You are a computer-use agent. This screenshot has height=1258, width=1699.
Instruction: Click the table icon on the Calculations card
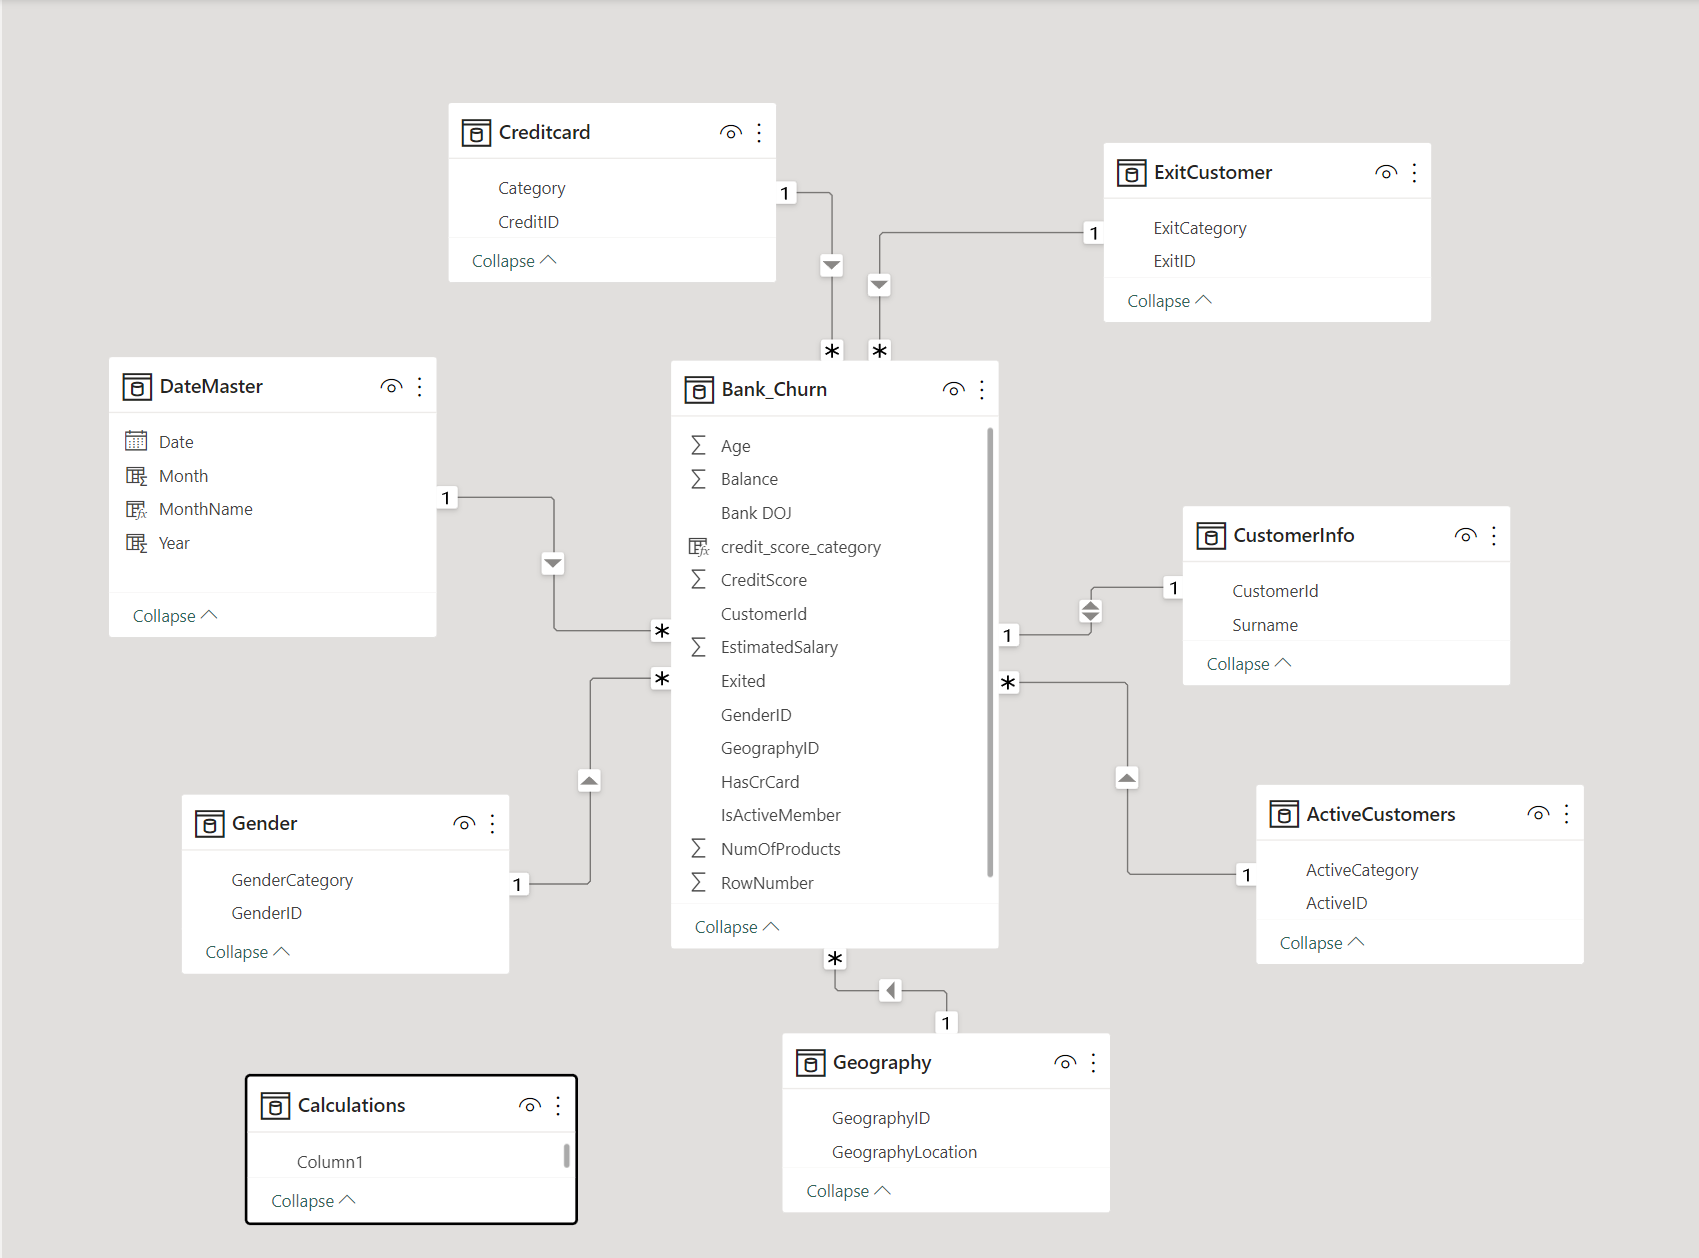coord(275,1105)
